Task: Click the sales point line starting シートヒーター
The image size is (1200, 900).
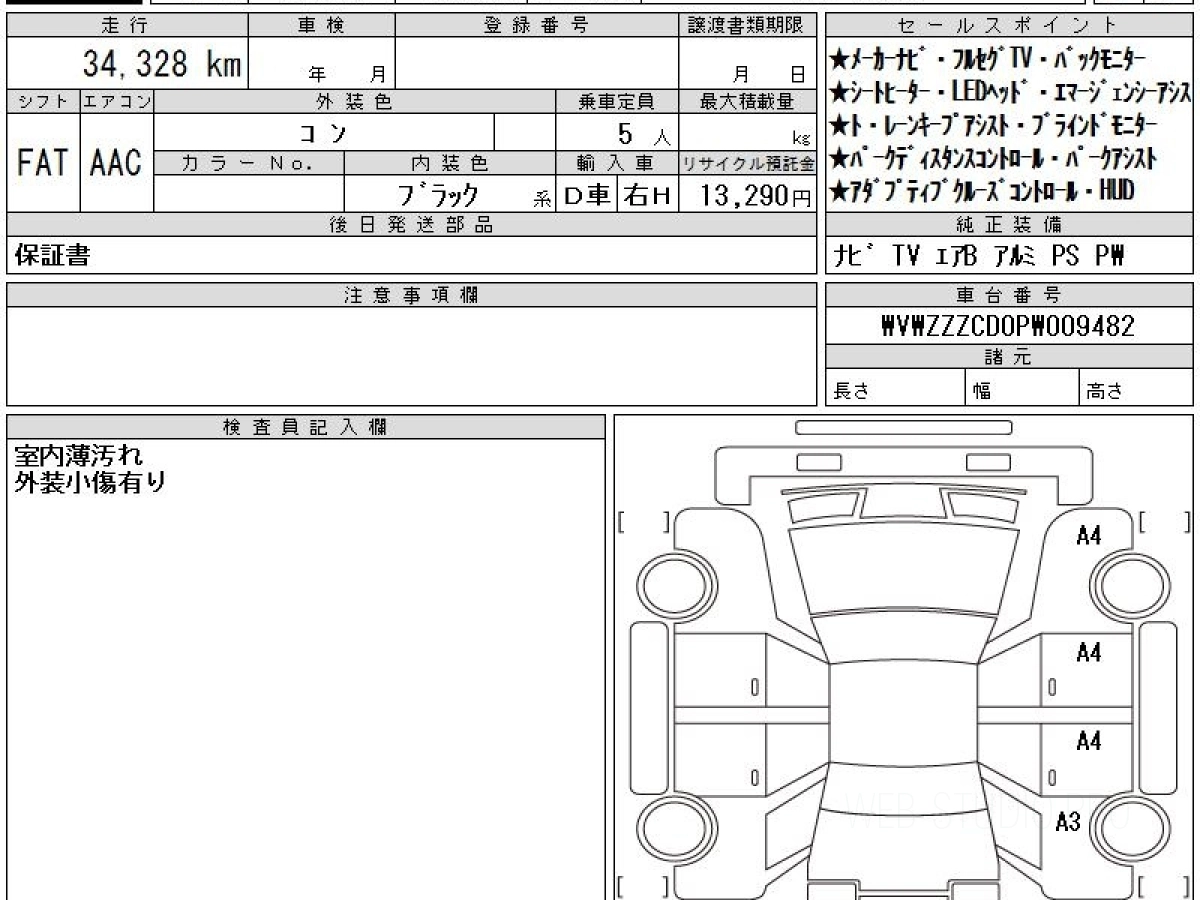Action: coord(1010,93)
